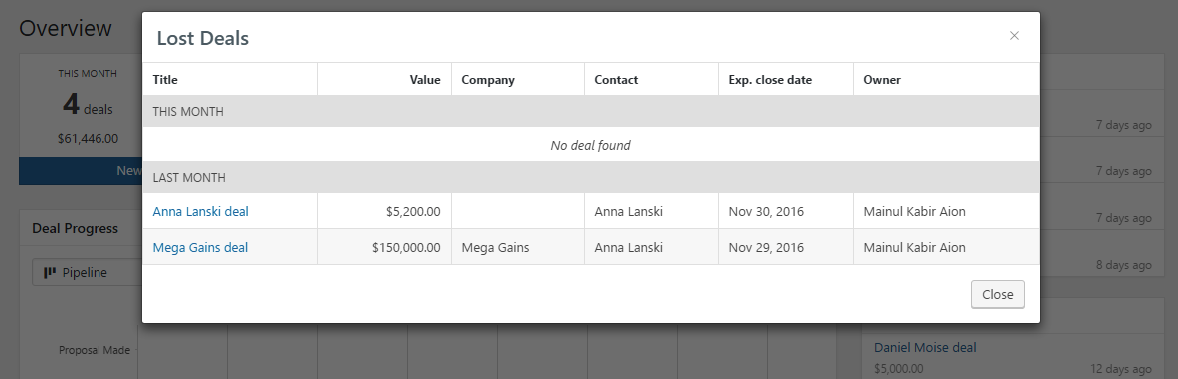Viewport: 1178px width, 379px height.
Task: Click the Contact column header
Action: [x=616, y=80]
